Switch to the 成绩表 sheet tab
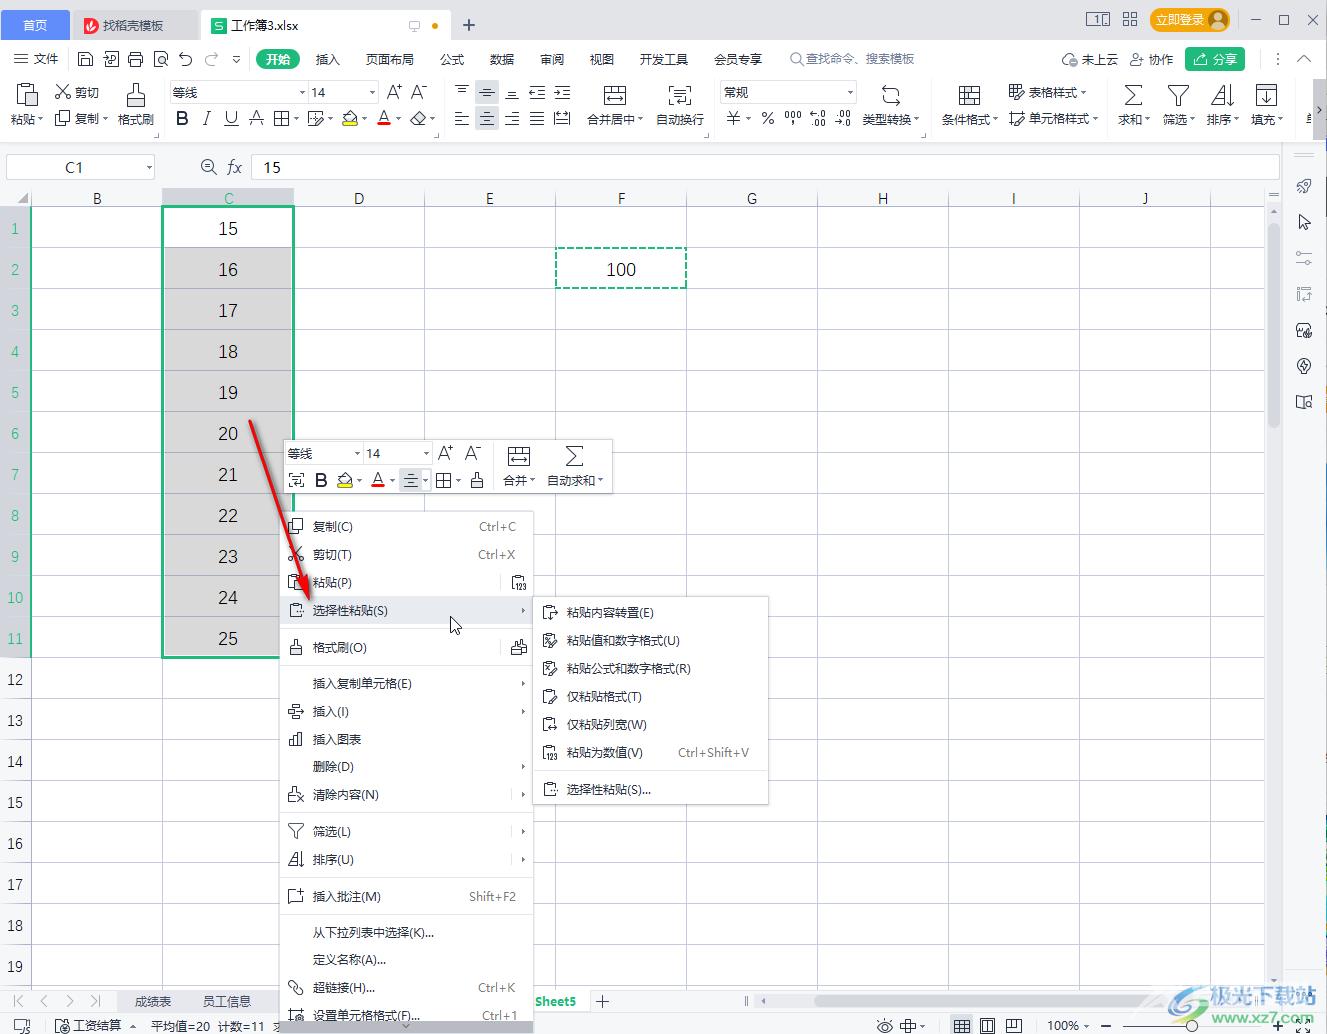This screenshot has width=1327, height=1034. (x=153, y=1001)
